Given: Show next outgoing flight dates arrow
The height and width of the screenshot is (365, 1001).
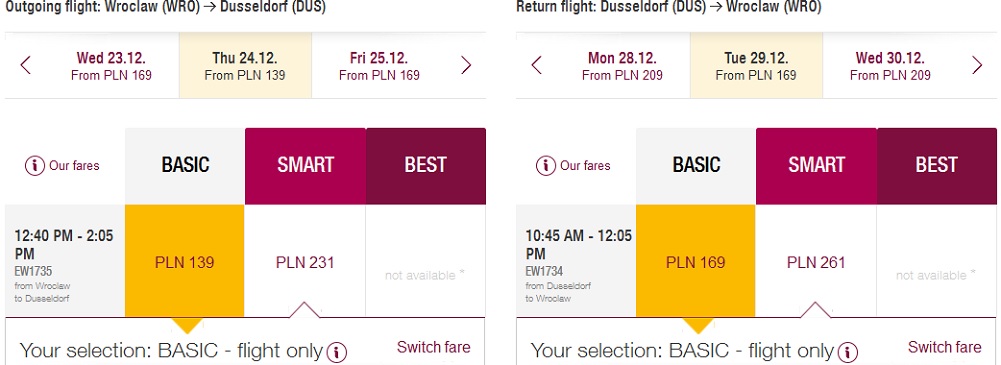Looking at the screenshot, I should pyautogui.click(x=466, y=65).
